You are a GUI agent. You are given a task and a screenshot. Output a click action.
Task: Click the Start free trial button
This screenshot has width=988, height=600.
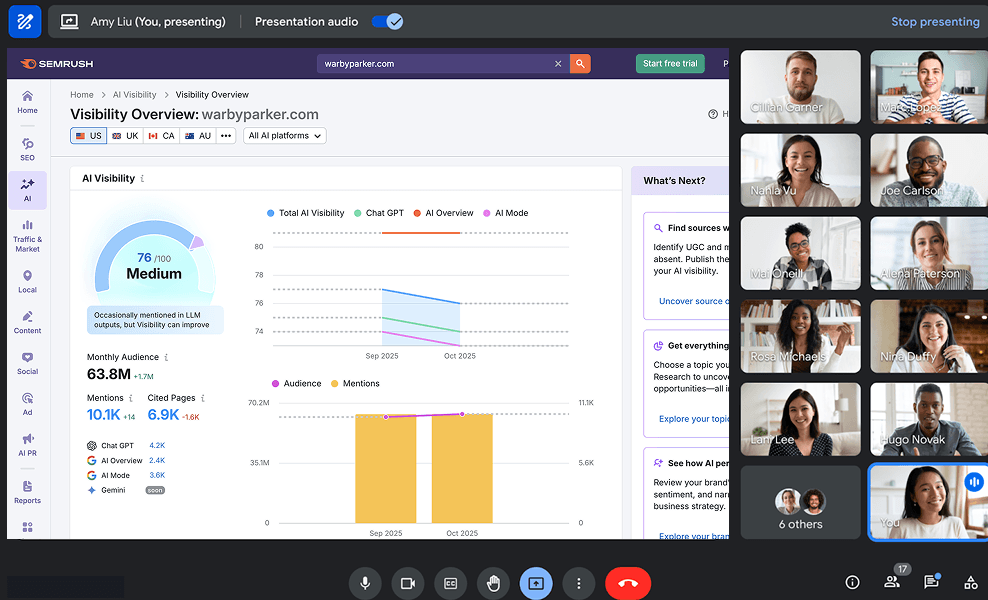(670, 64)
